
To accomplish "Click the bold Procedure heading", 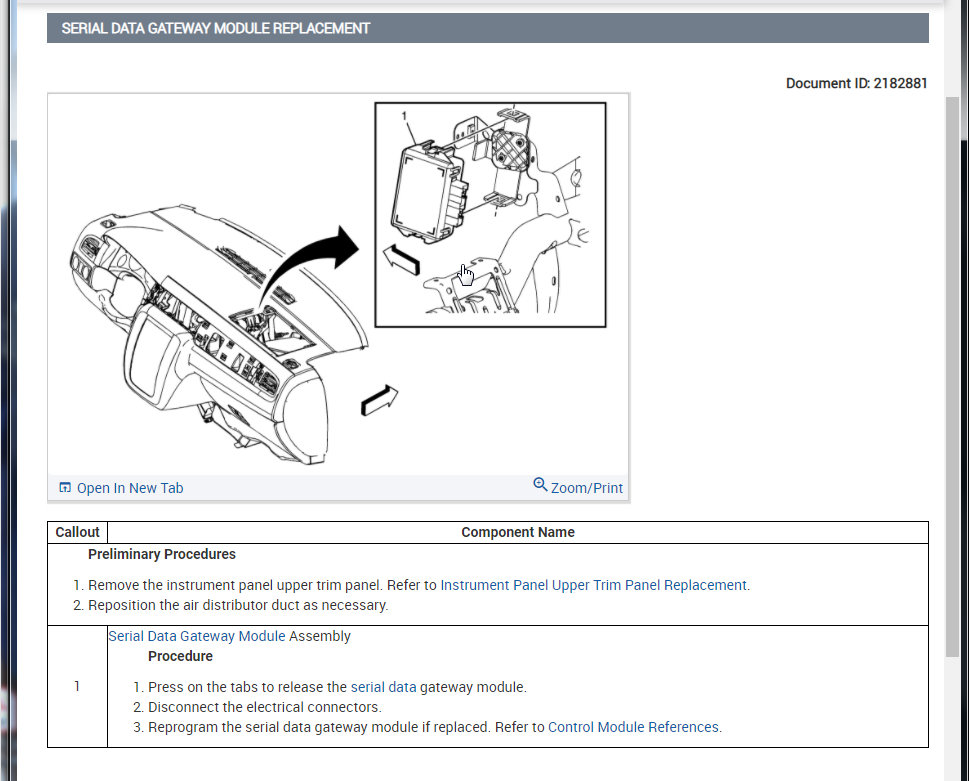I will click(180, 656).
